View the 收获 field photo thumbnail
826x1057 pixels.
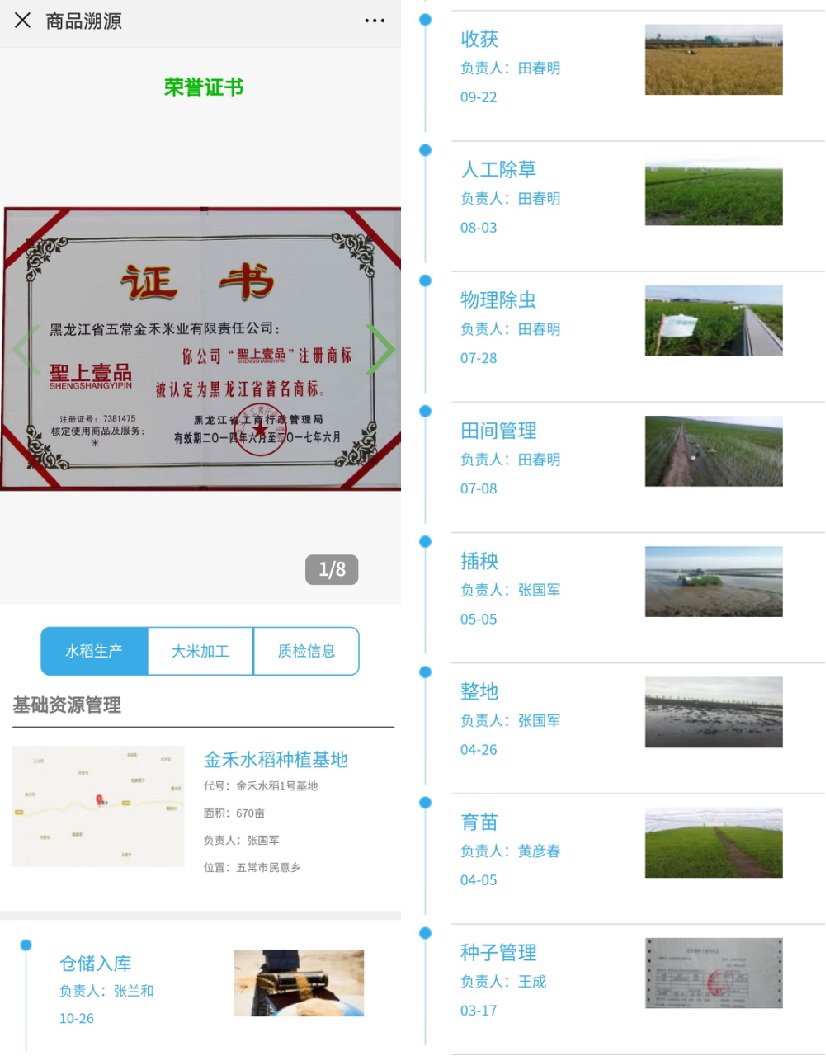(x=713, y=60)
